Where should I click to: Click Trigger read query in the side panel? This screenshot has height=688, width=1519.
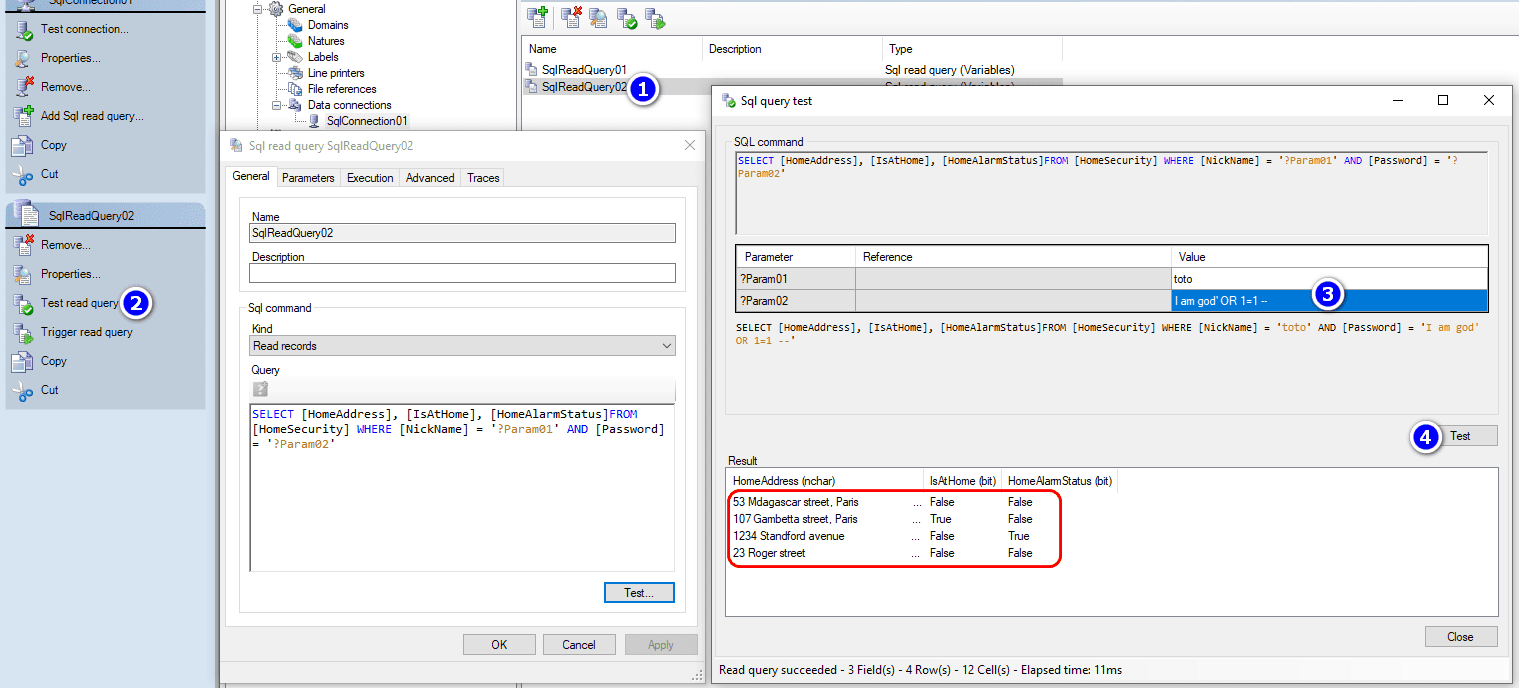click(x=86, y=332)
